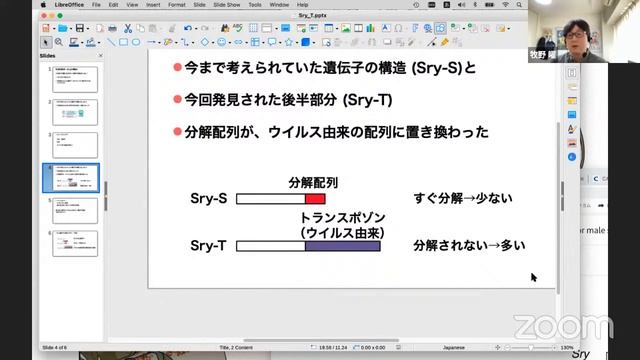Image resolution: width=640 pixels, height=360 pixels.
Task: Click the Wi-Fi status icon
Action: [505, 5]
